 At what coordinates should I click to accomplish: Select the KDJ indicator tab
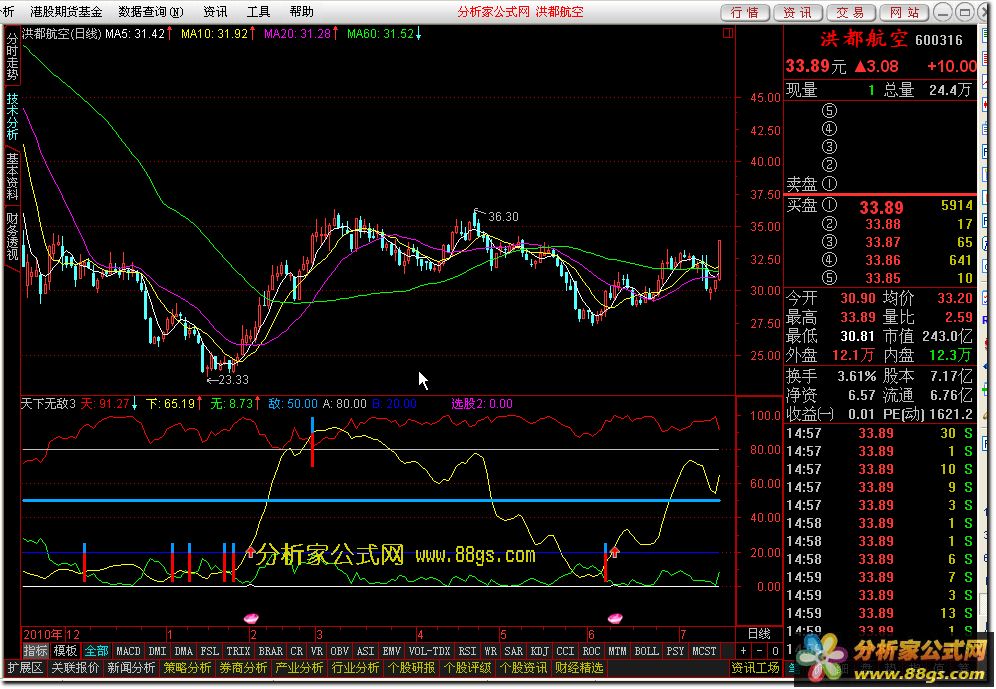click(539, 651)
